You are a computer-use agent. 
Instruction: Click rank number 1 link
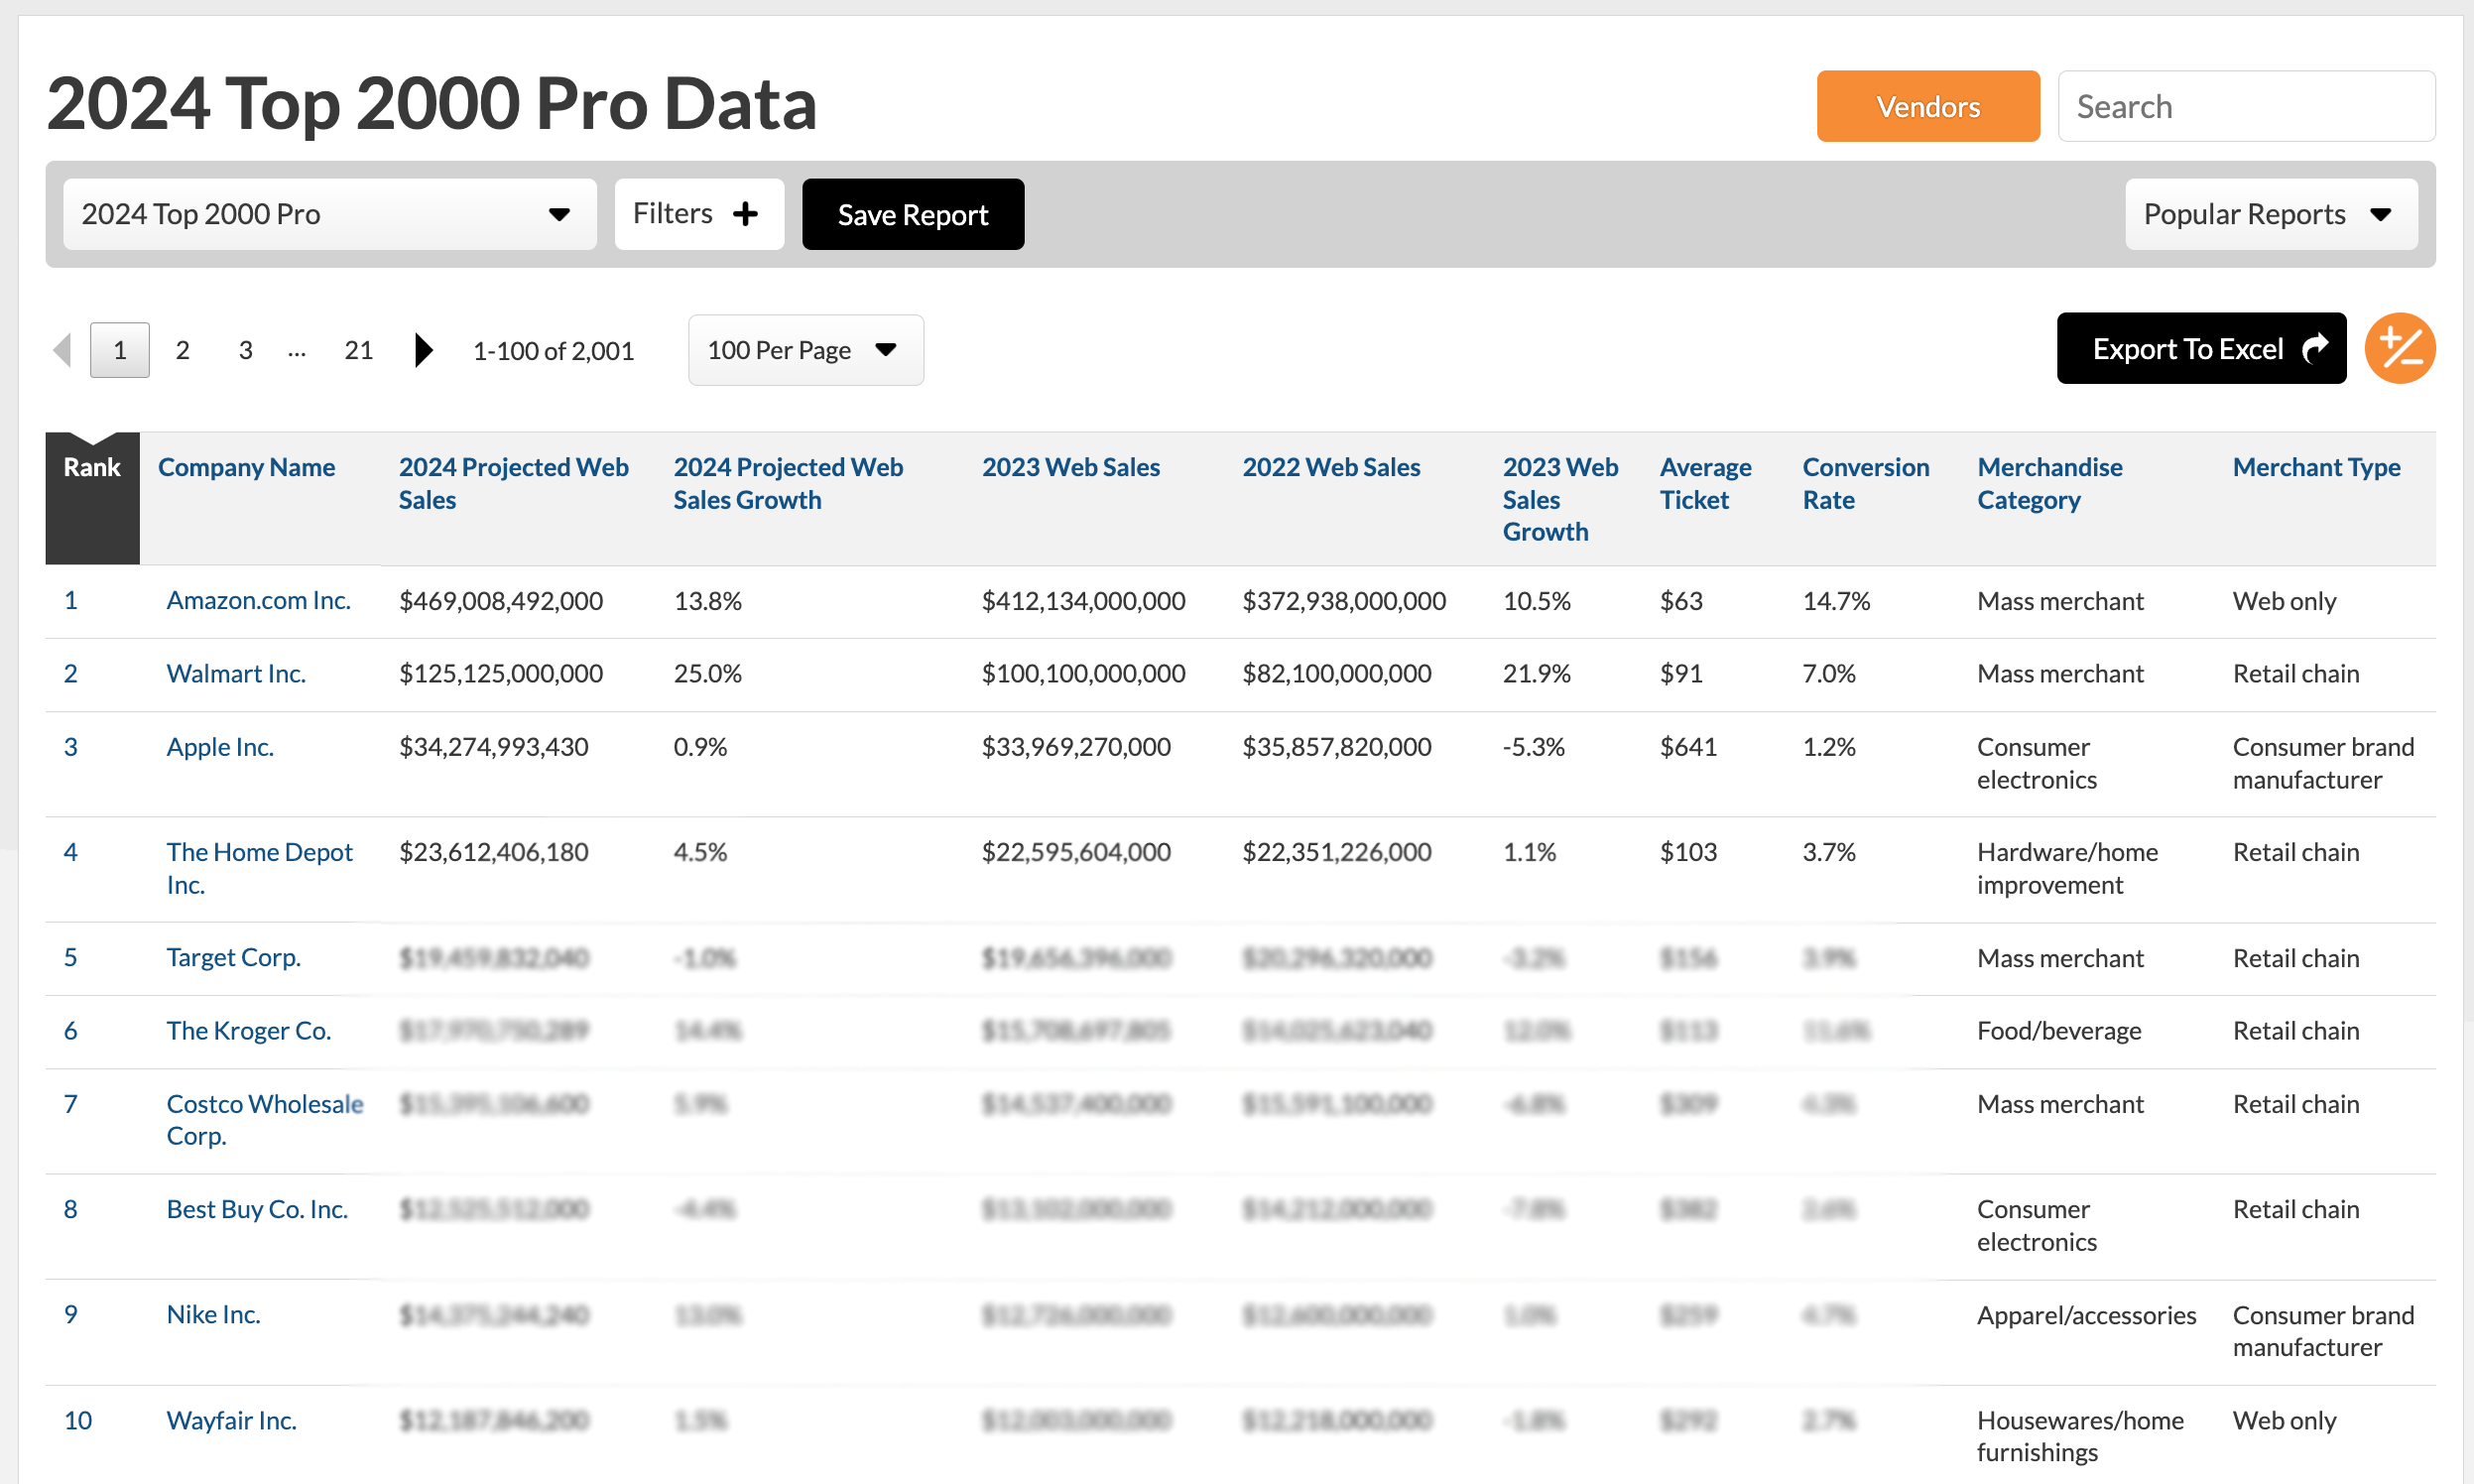tap(70, 600)
